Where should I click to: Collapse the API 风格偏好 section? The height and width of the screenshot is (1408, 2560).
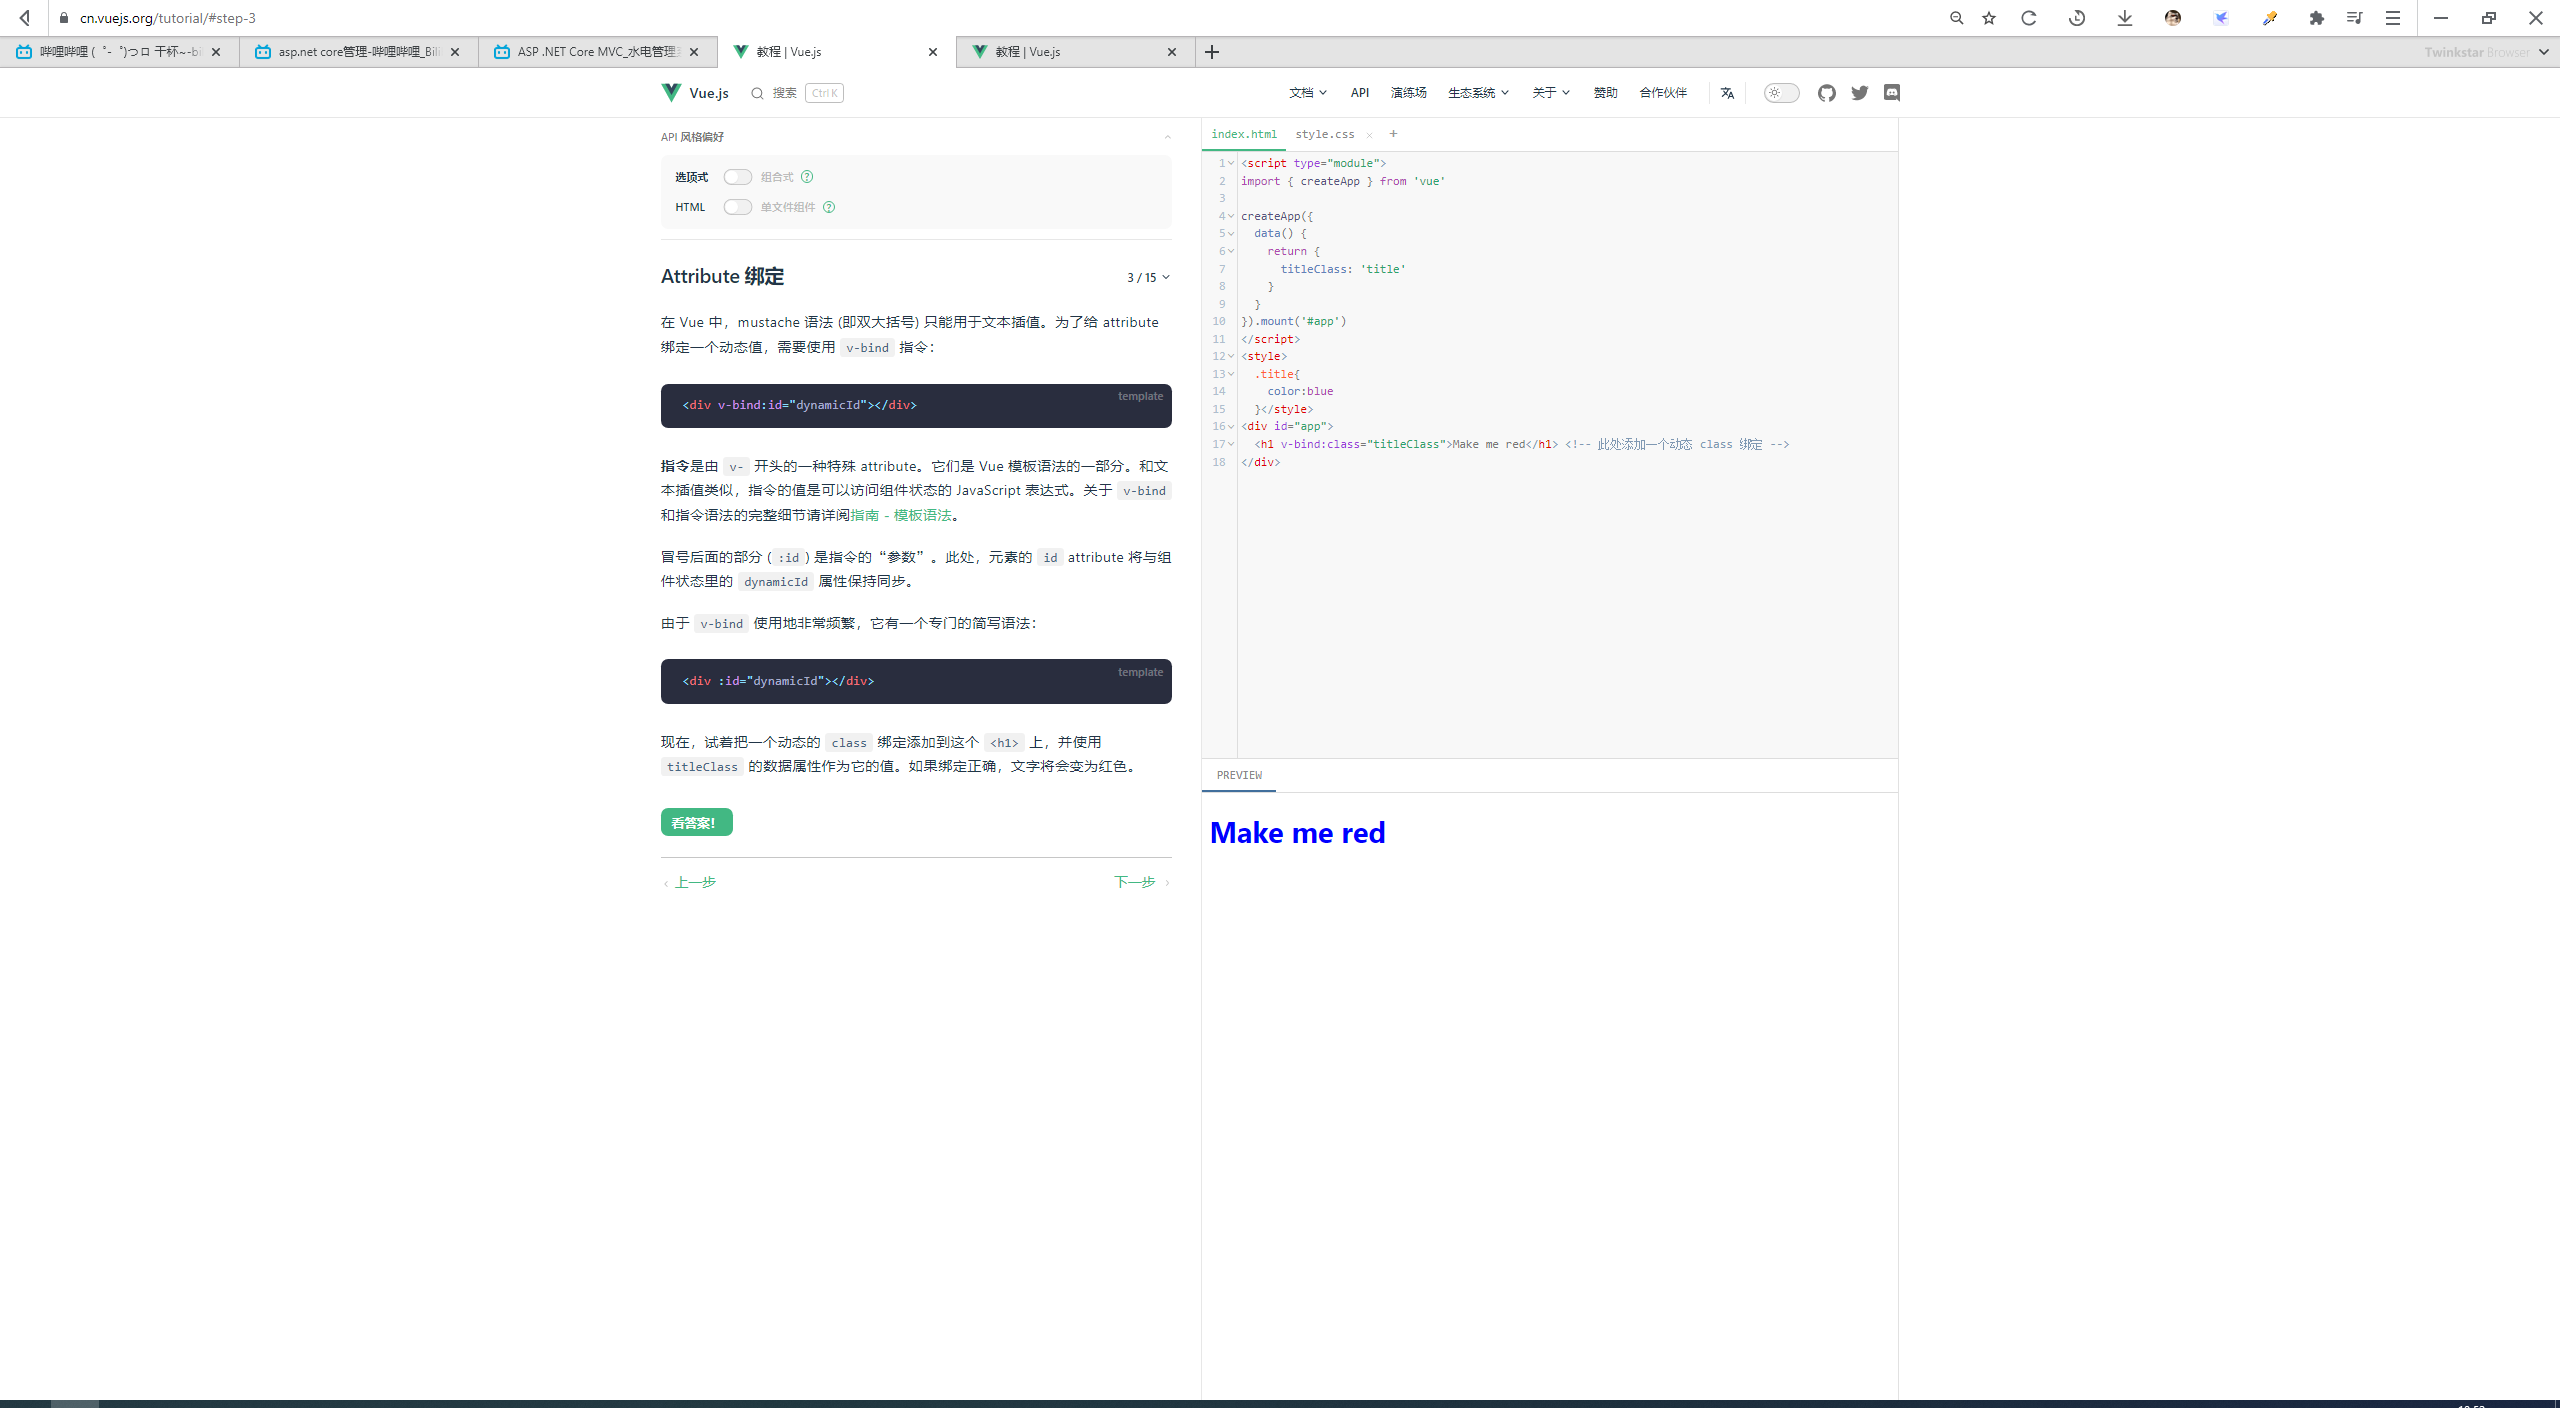1167,137
